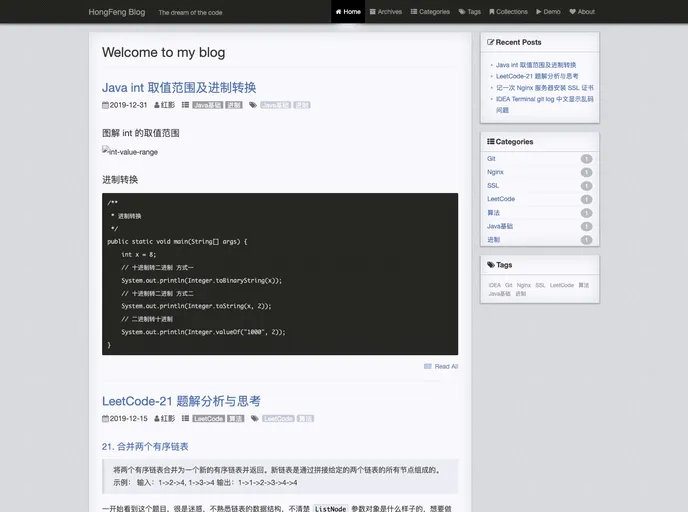Click the calendar icon beside 2019-12-31
The height and width of the screenshot is (512, 688).
coord(105,105)
